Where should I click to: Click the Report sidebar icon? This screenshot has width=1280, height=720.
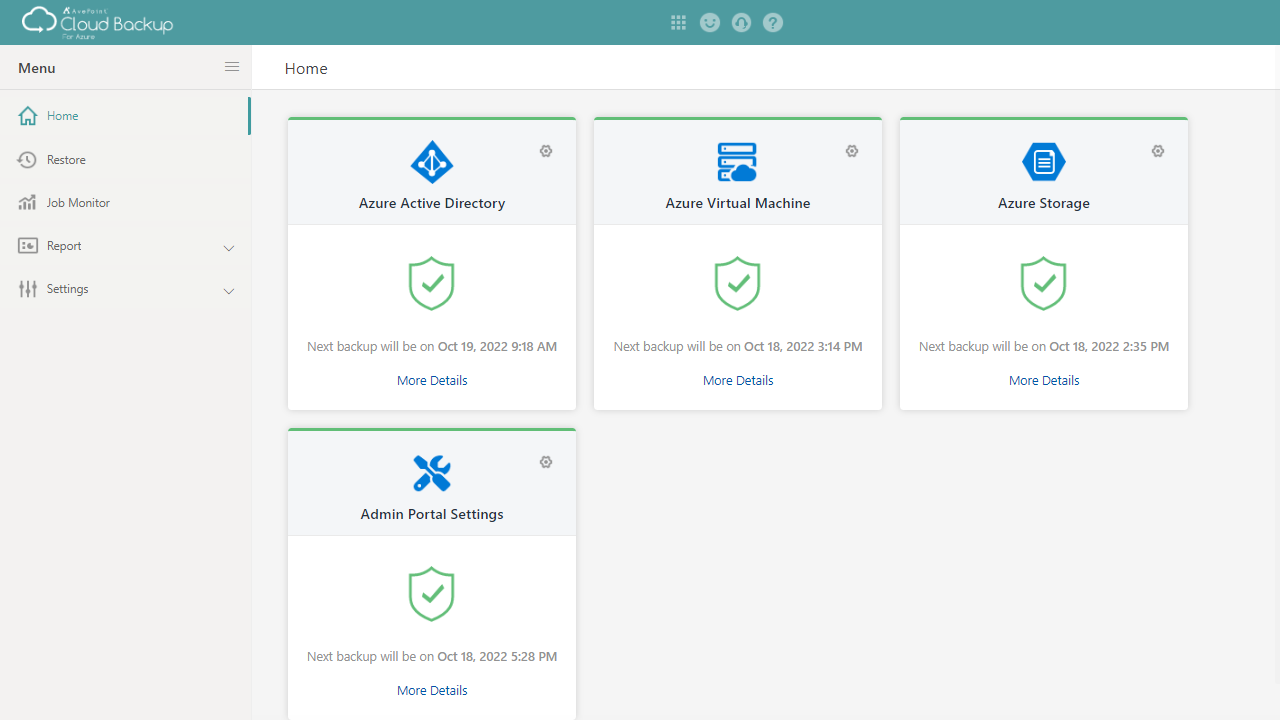click(x=28, y=245)
